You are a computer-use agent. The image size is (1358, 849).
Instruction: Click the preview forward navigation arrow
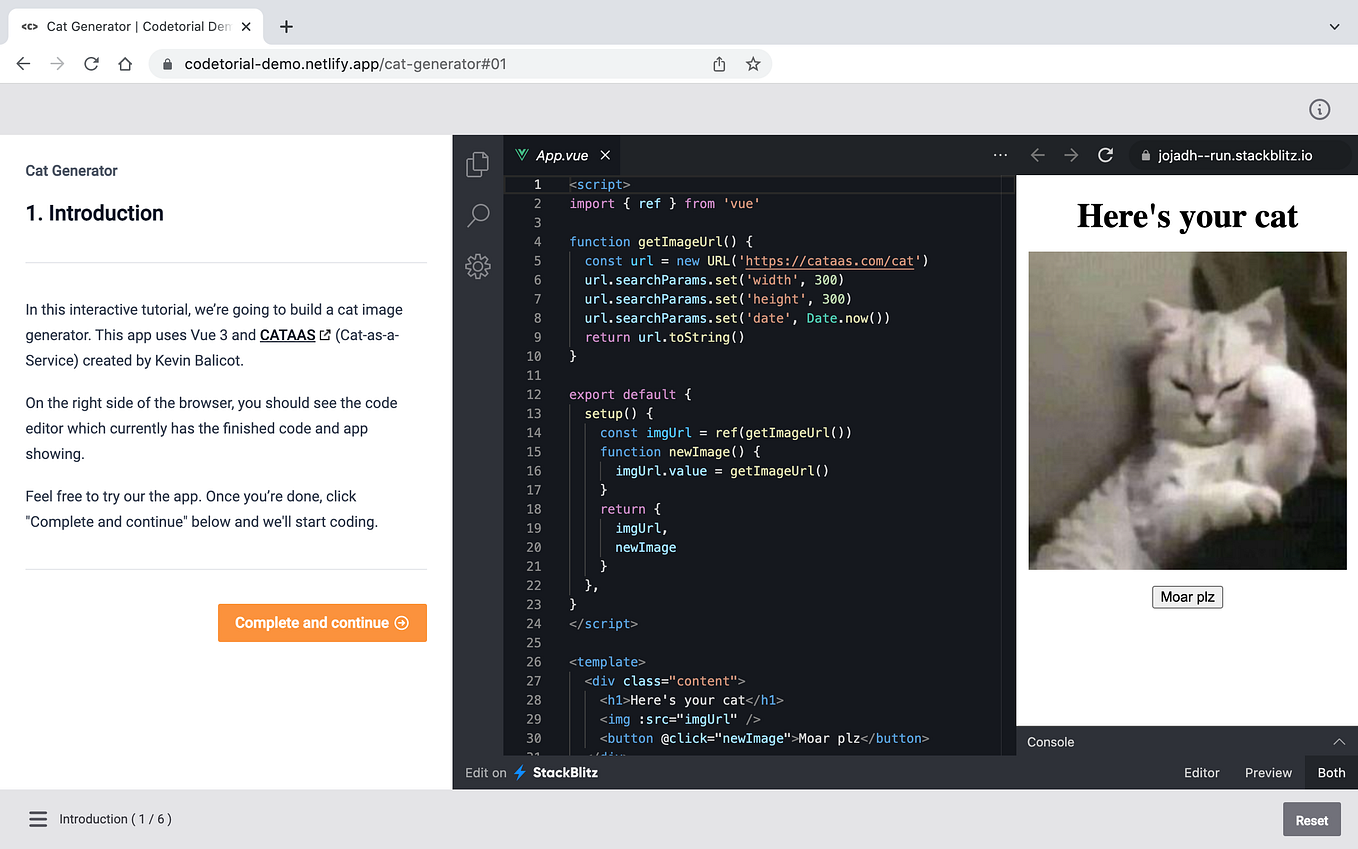1070,155
